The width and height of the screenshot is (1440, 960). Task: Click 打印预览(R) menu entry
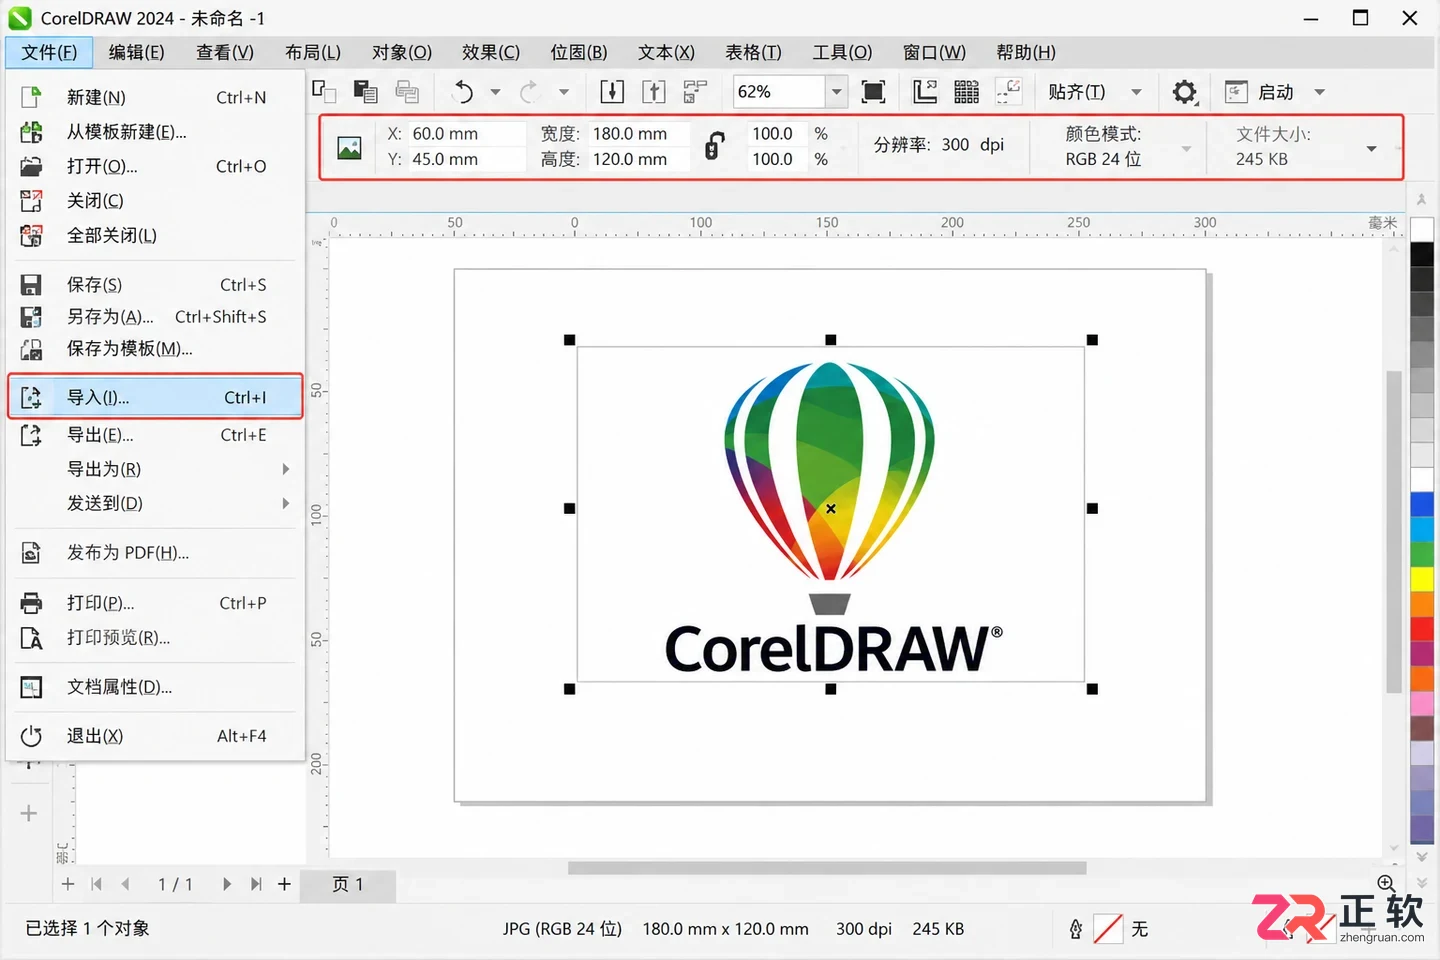[x=155, y=638]
